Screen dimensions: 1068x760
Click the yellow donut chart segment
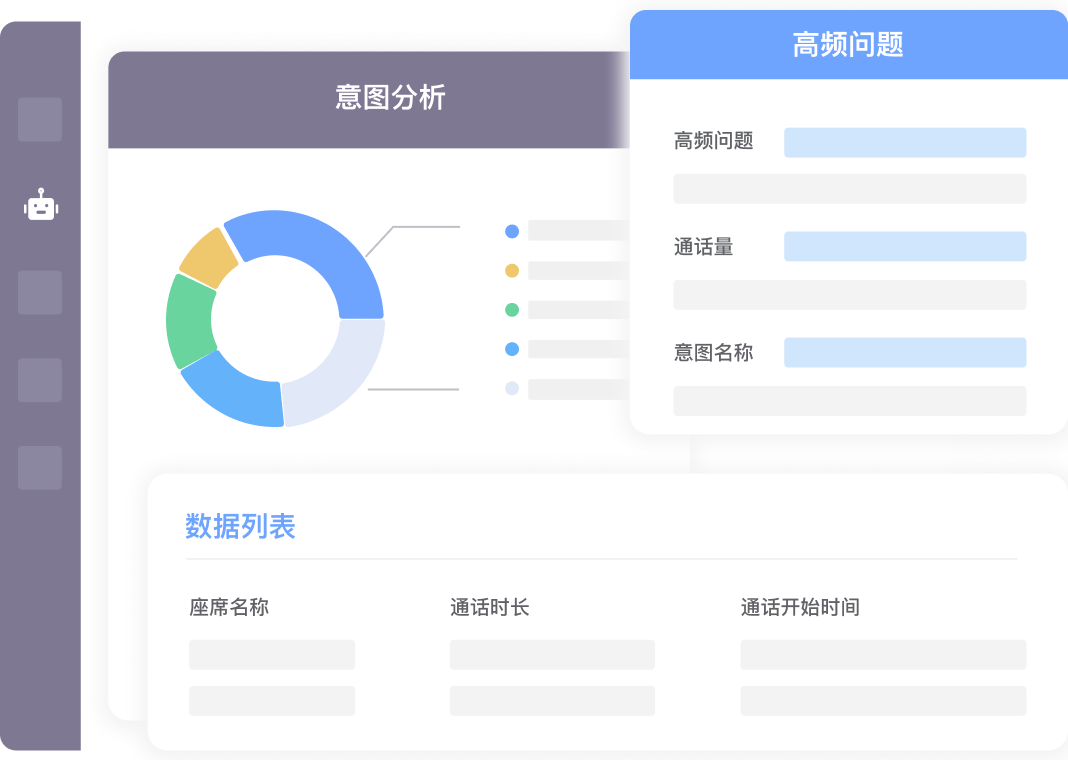[x=208, y=256]
